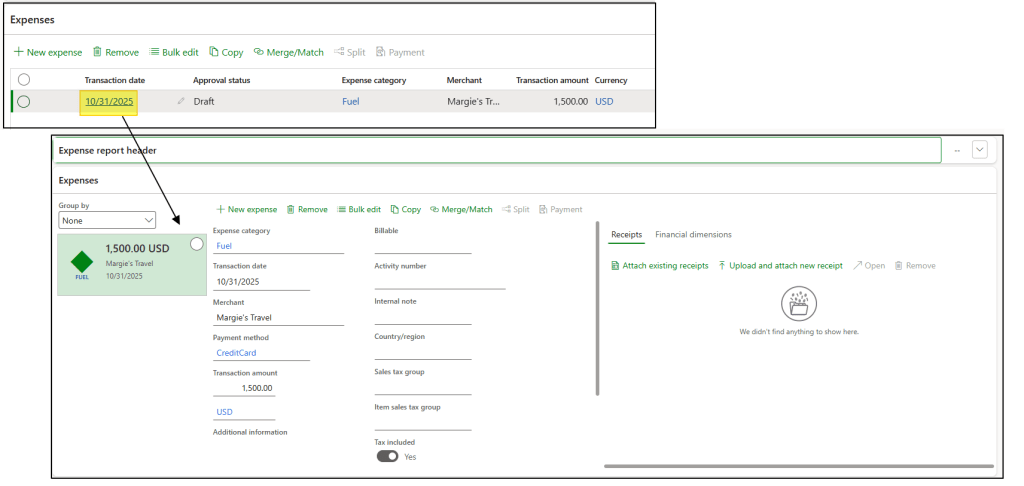Select the Receipts tab

pos(626,234)
